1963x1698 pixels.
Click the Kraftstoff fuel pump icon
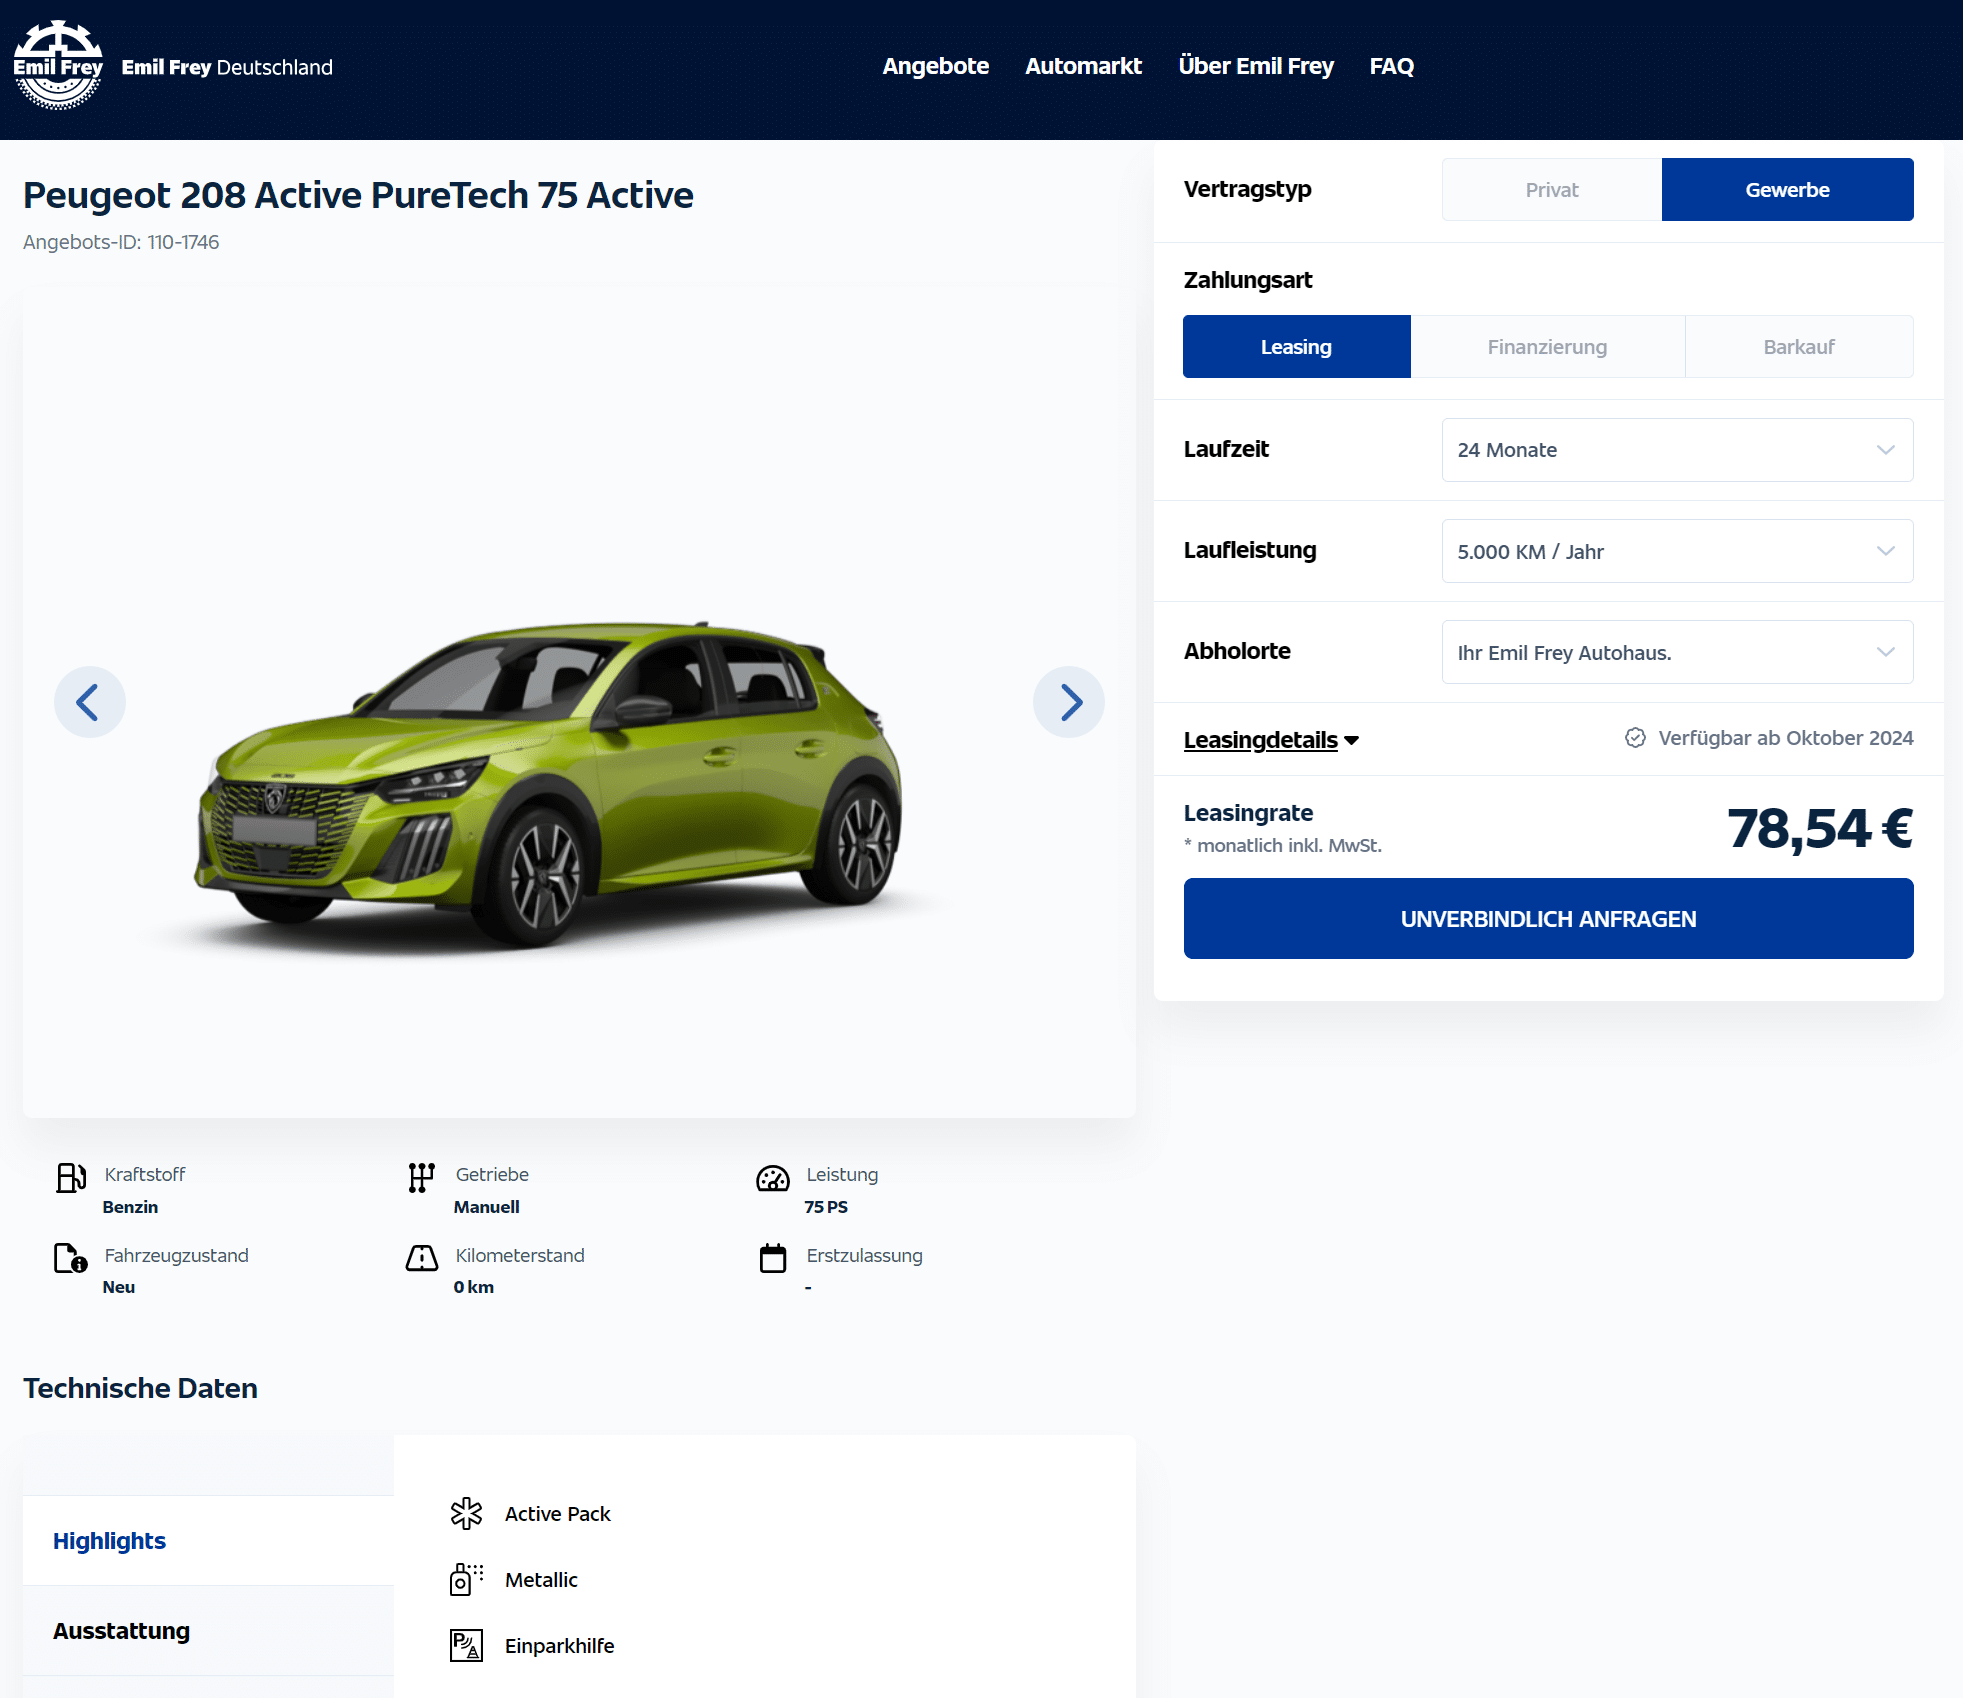point(71,1178)
